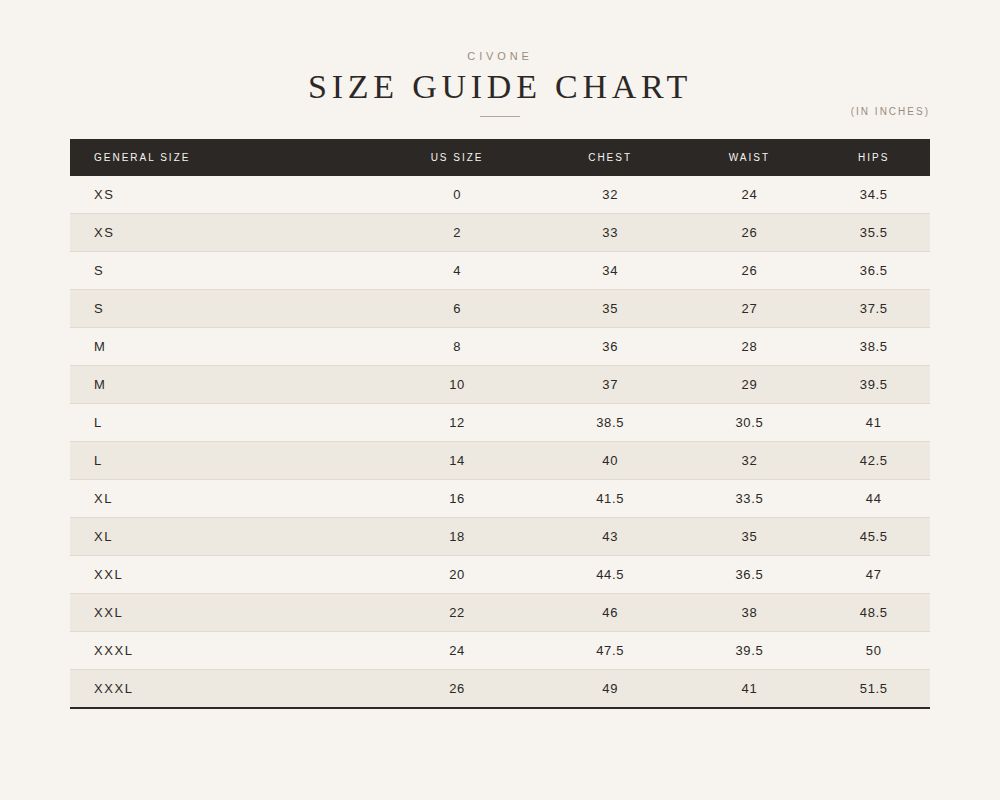
Task: Click chest value 38.5 in L row
Action: pos(610,422)
